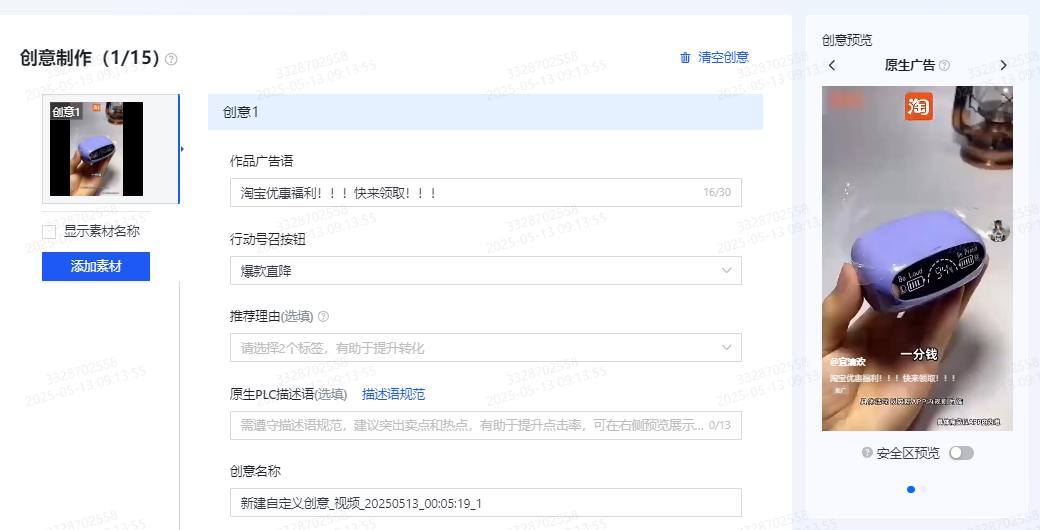Click the 清空创意 link text
This screenshot has width=1040, height=530.
724,58
